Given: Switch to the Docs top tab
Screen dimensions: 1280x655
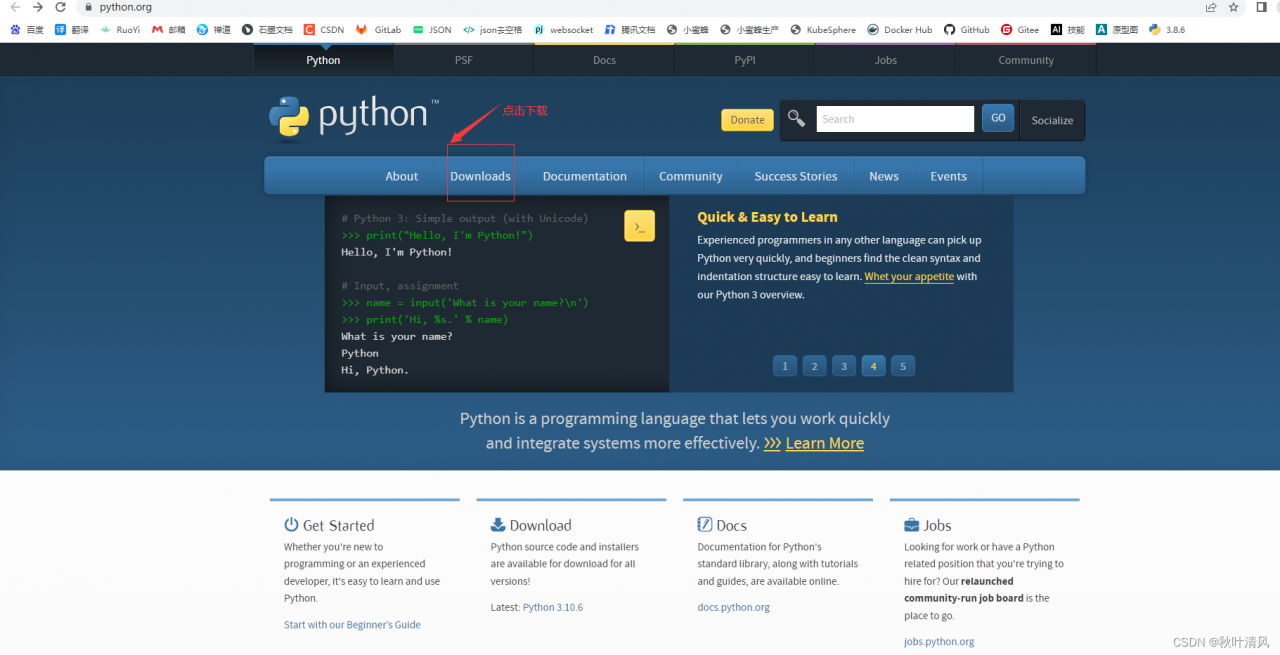Looking at the screenshot, I should 604,60.
